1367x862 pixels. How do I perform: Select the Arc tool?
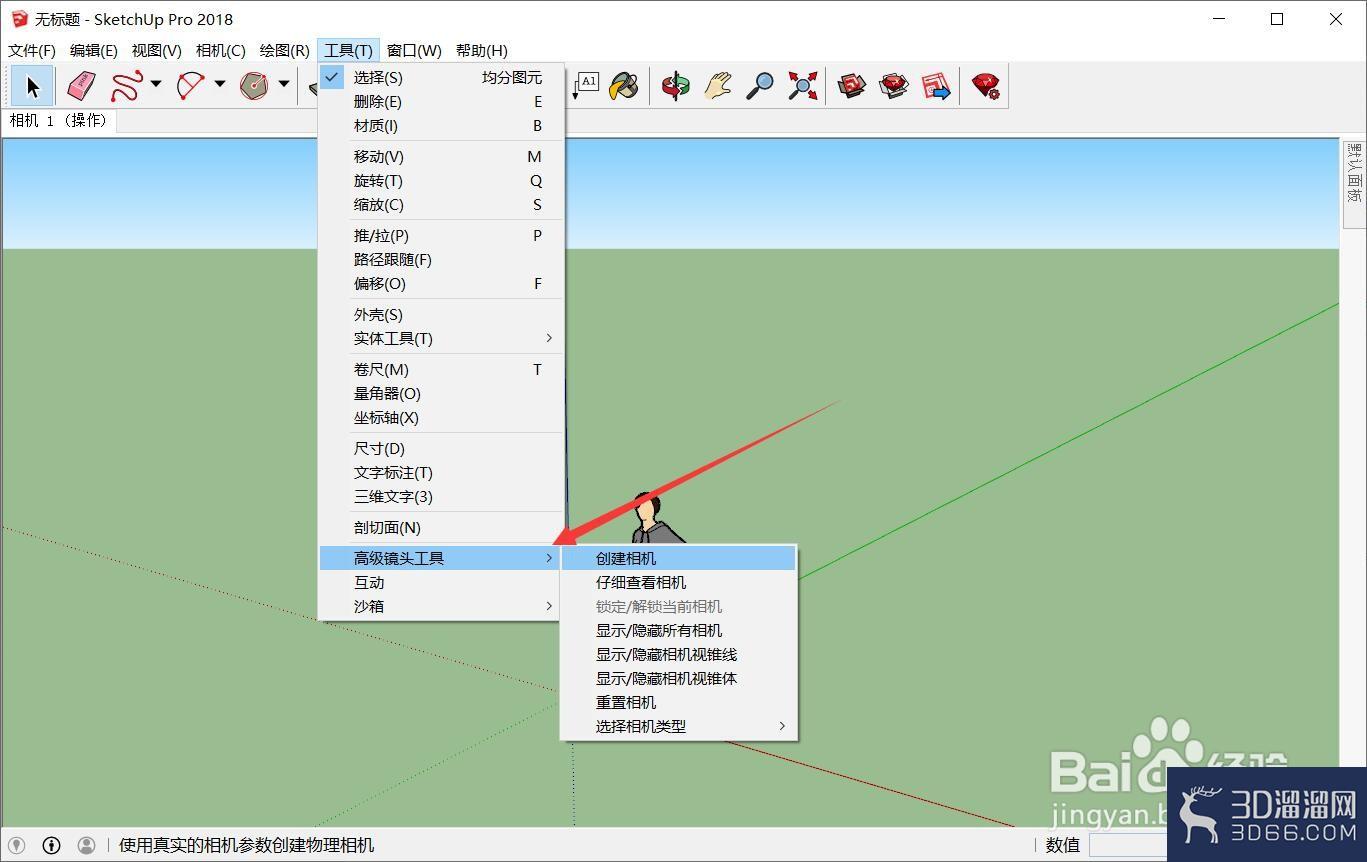click(190, 86)
